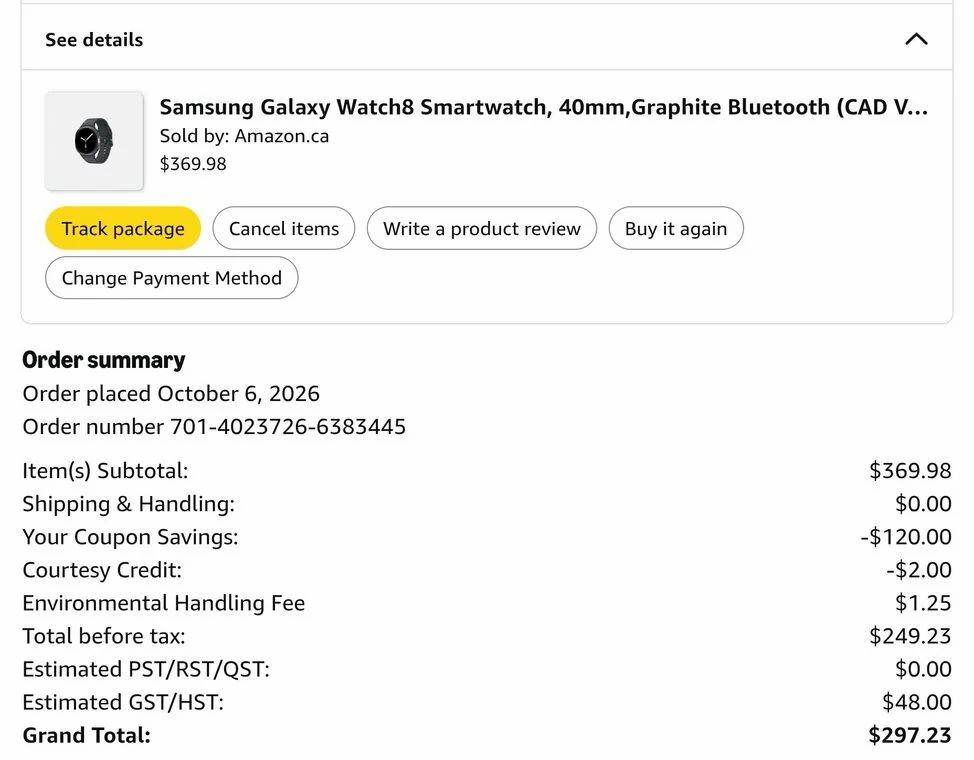Image resolution: width=974 pixels, height=760 pixels.
Task: Select the Grand Total $297.23 amount
Action: (x=909, y=735)
